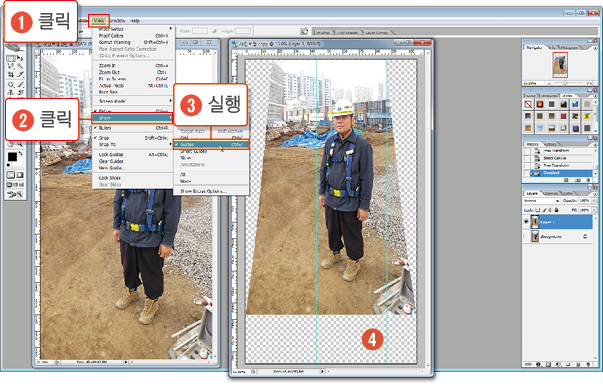Switch to Quick Mask mode
Image resolution: width=603 pixels, height=384 pixels.
(20, 175)
